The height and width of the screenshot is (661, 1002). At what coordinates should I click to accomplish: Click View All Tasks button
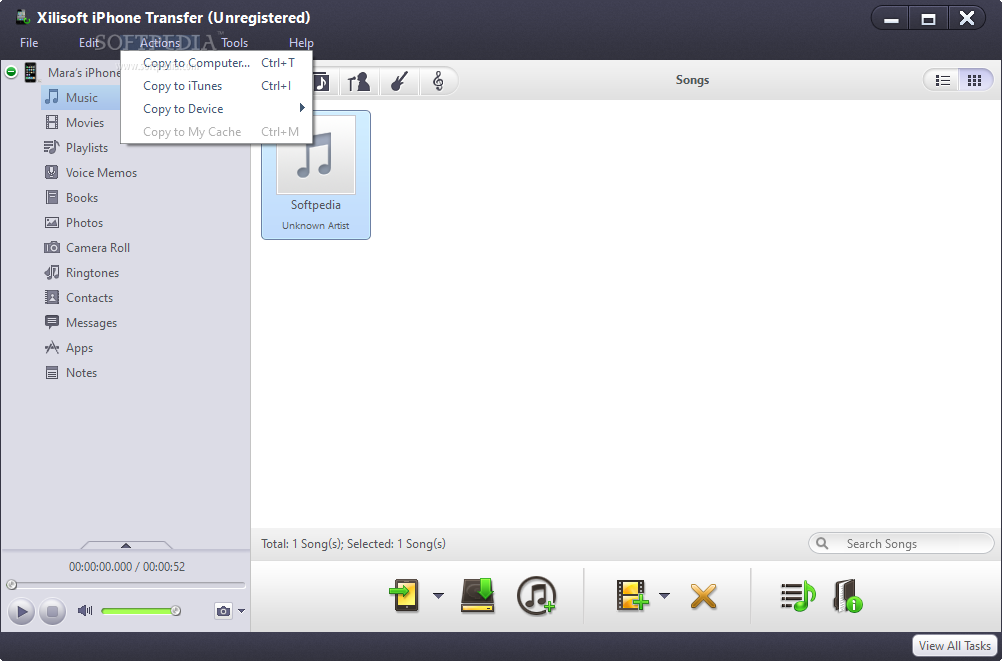click(x=955, y=646)
